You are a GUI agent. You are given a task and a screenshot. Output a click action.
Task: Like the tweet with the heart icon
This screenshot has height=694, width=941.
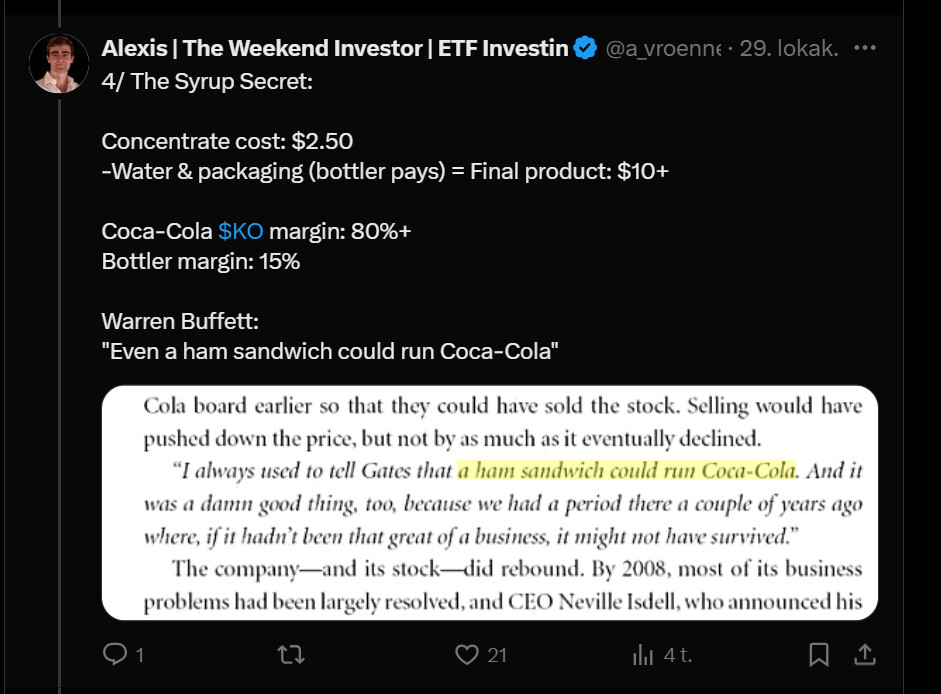[466, 655]
